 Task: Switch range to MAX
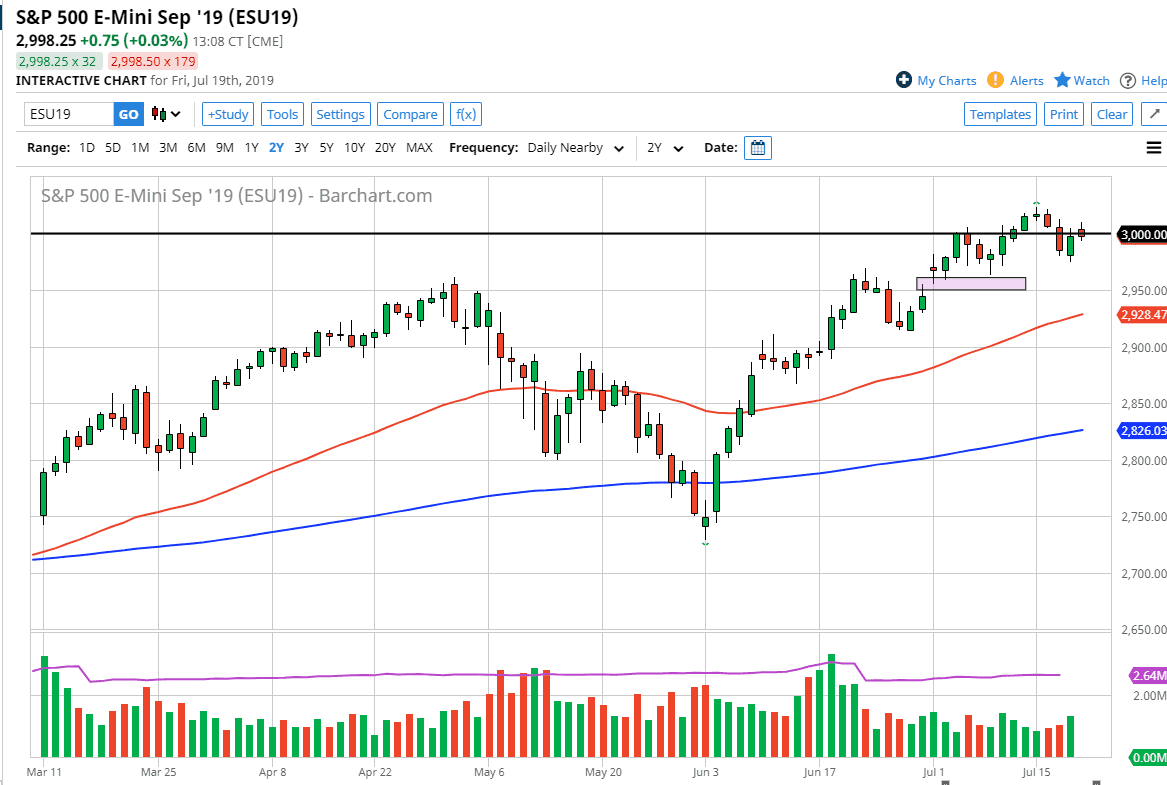419,147
